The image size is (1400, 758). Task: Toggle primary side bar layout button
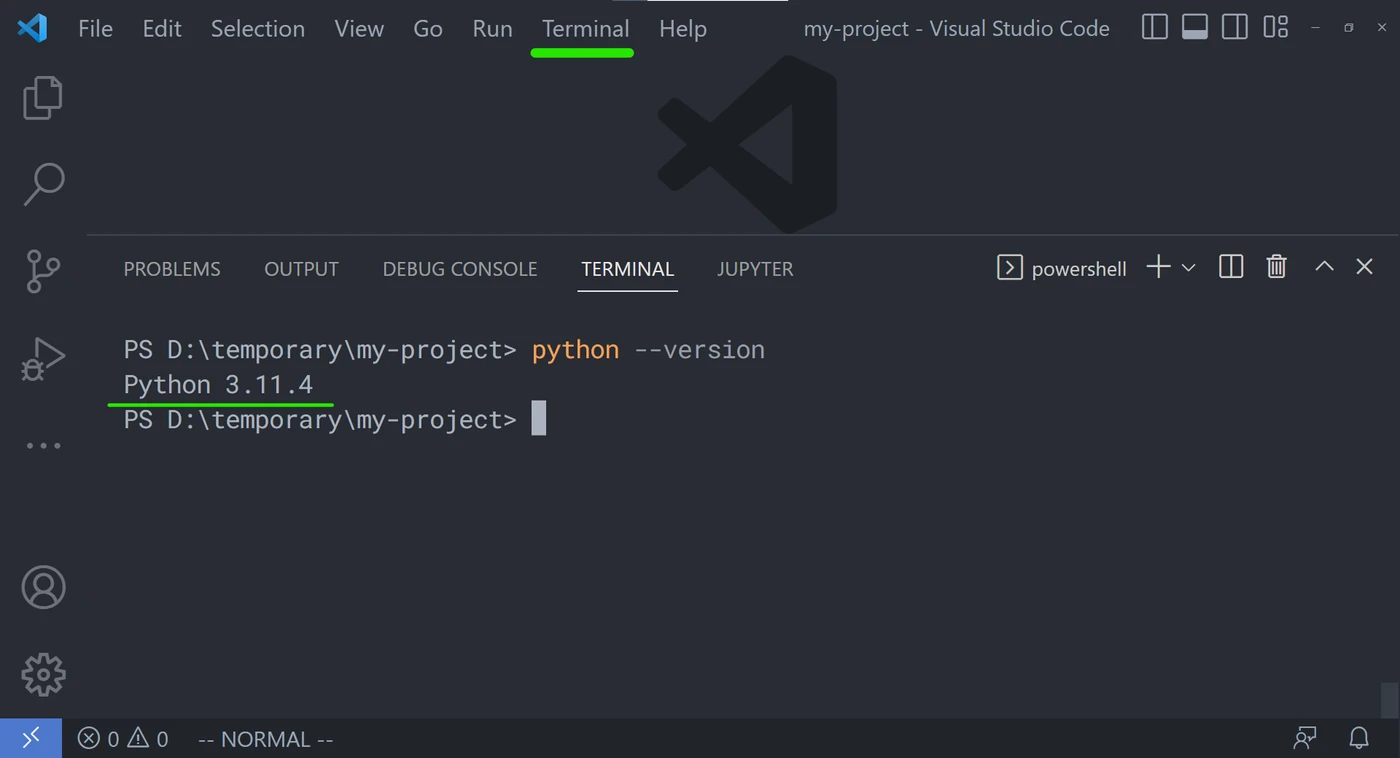coord(1154,28)
